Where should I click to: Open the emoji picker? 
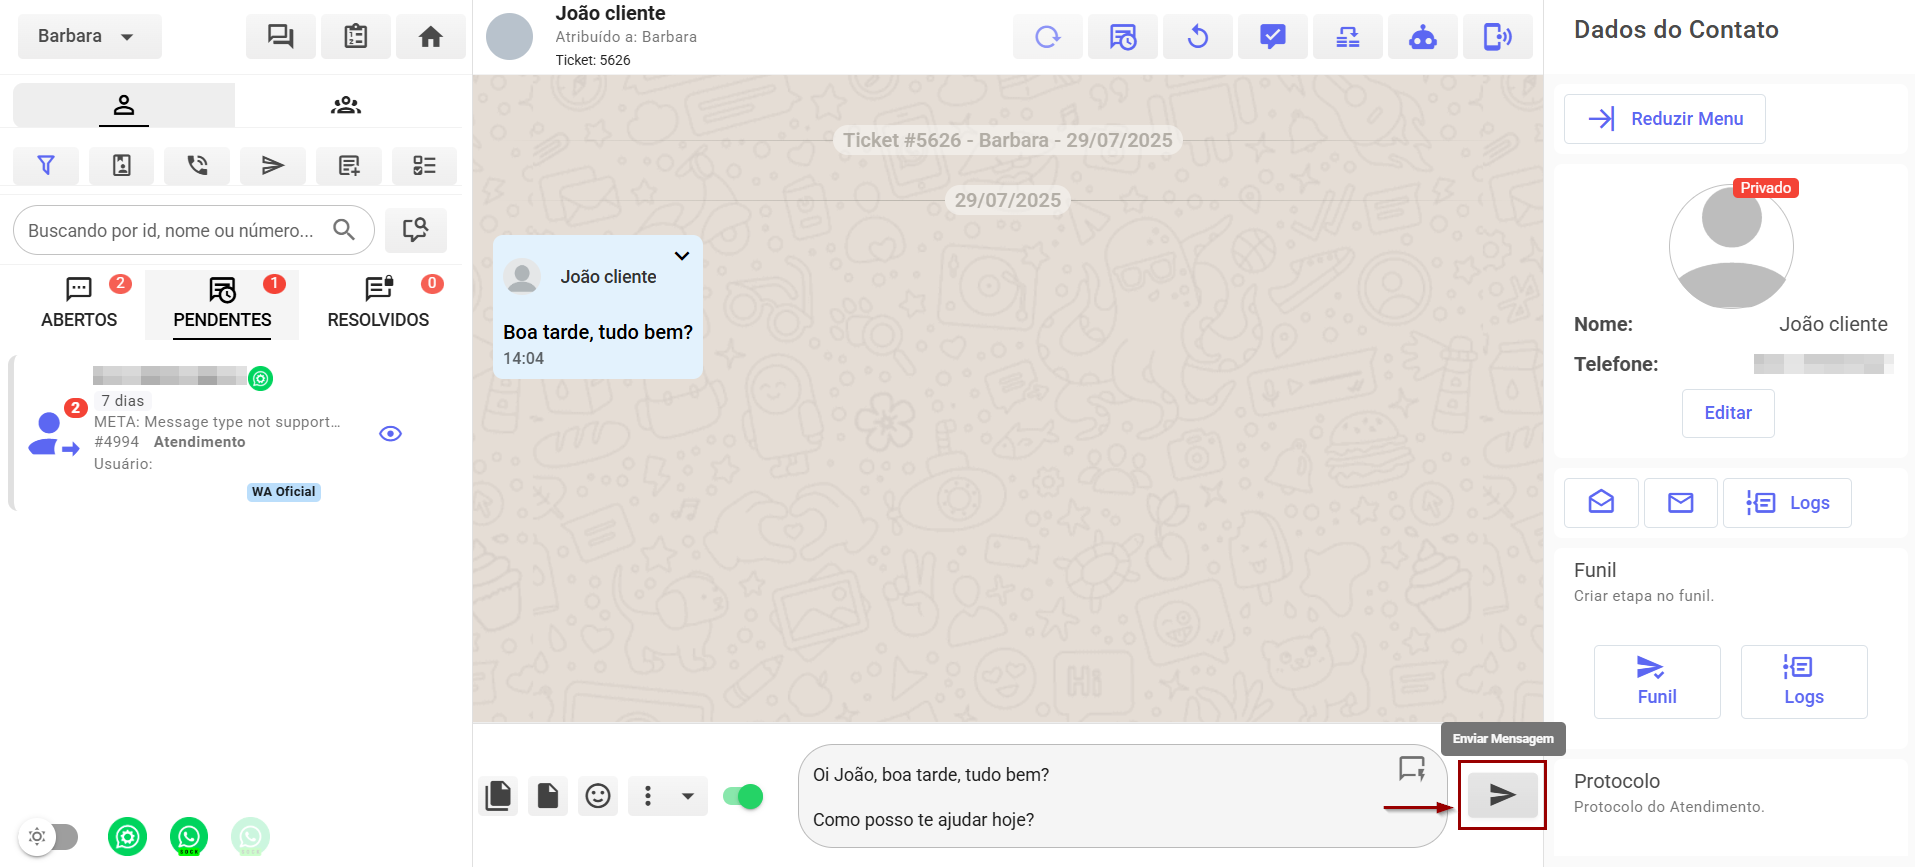coord(598,796)
